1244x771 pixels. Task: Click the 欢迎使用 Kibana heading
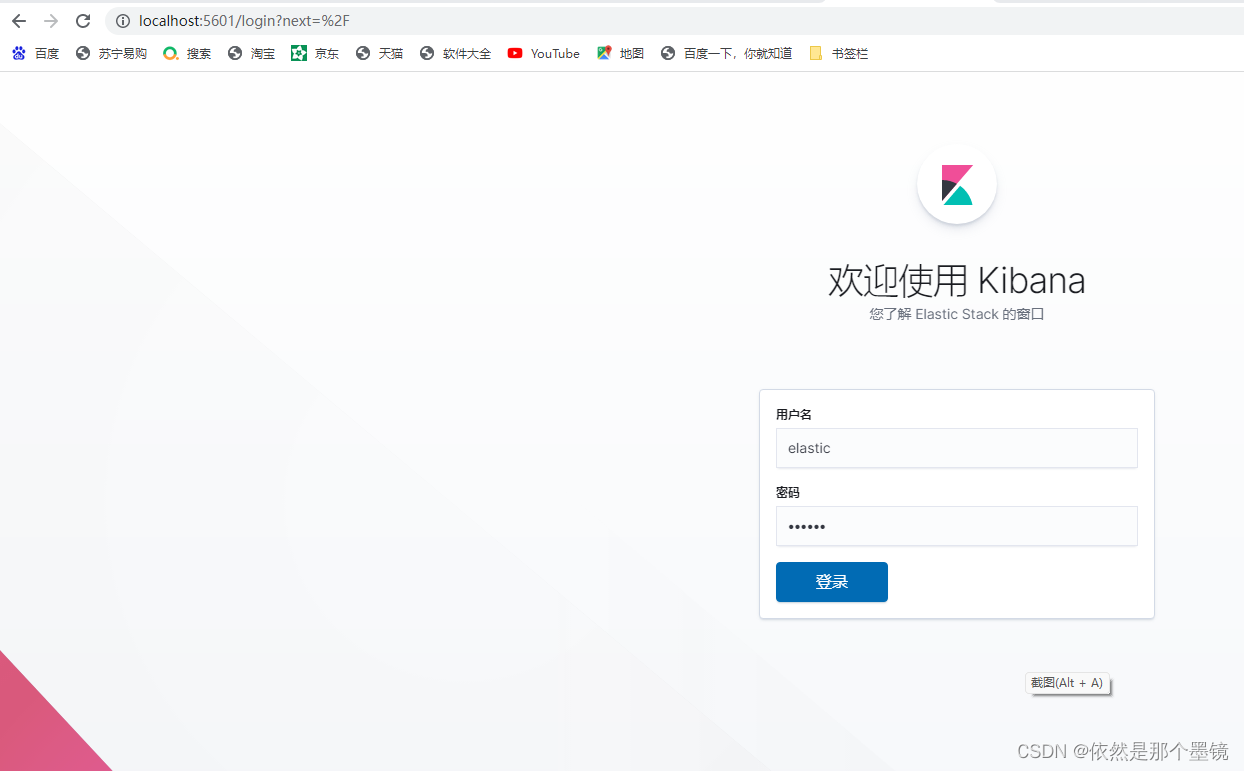(957, 281)
